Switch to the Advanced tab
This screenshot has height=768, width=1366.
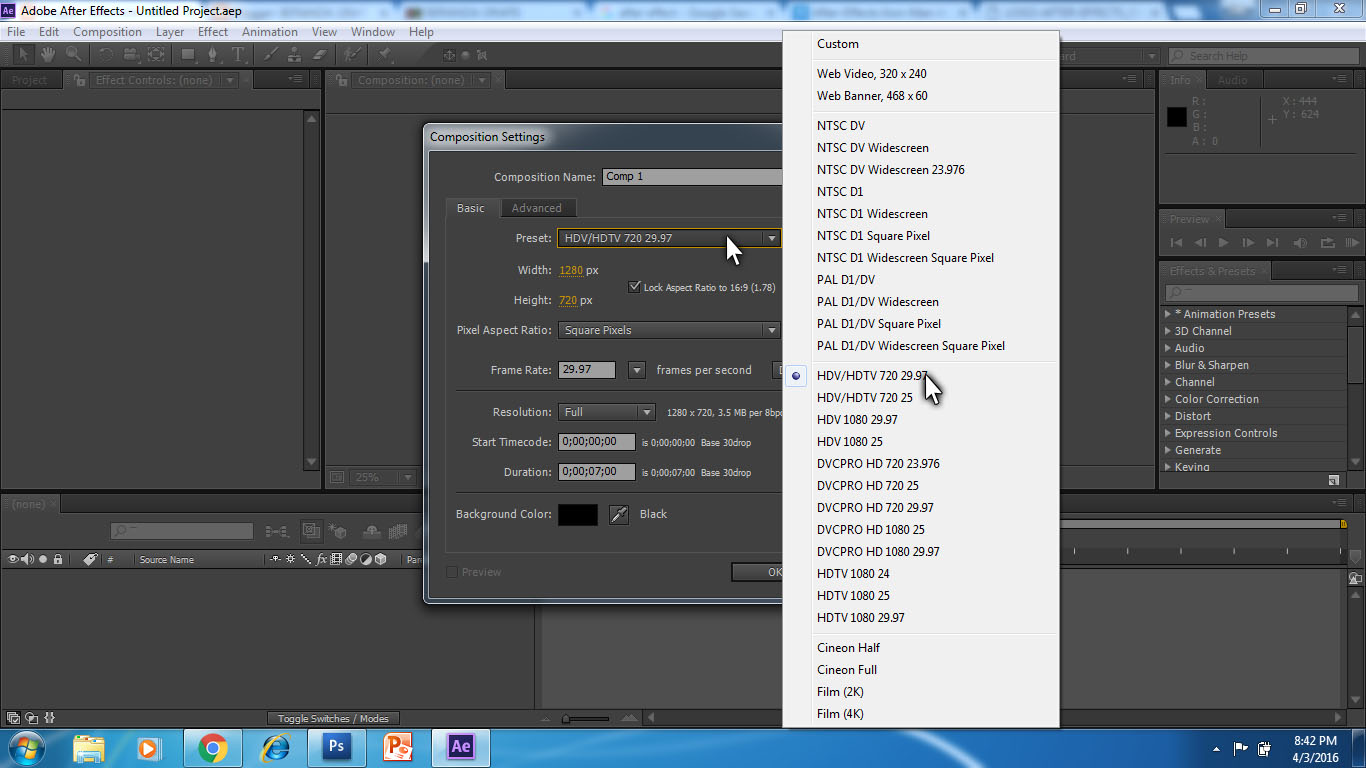point(538,208)
